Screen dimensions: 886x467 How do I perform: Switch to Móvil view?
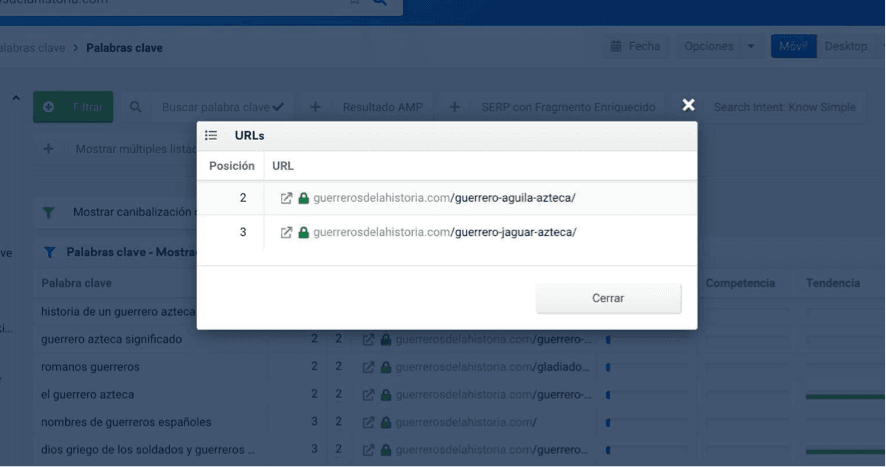tap(793, 46)
